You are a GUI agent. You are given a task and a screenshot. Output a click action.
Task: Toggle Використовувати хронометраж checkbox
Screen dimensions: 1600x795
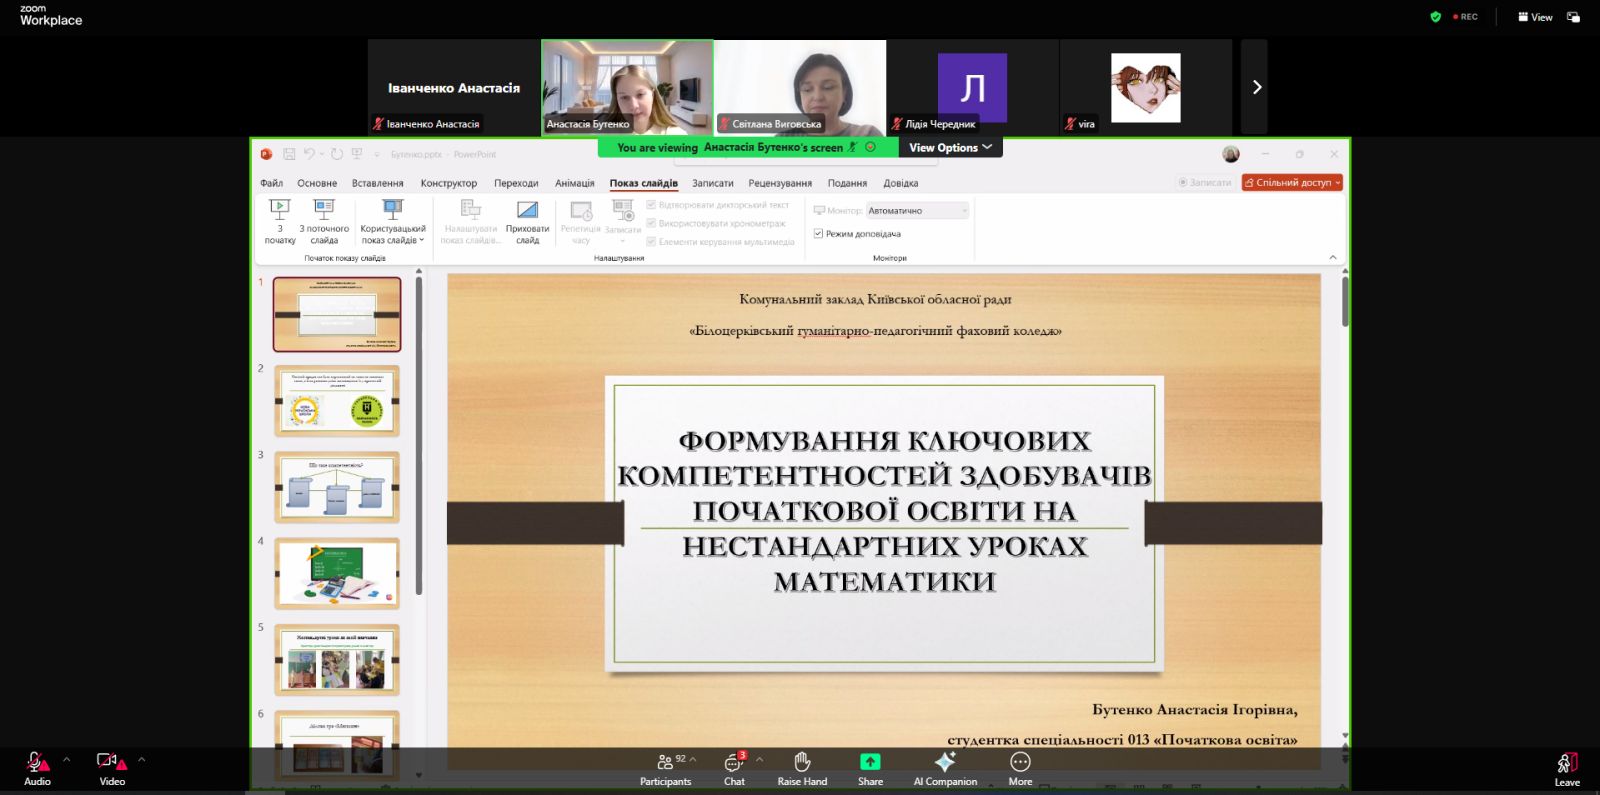[651, 223]
